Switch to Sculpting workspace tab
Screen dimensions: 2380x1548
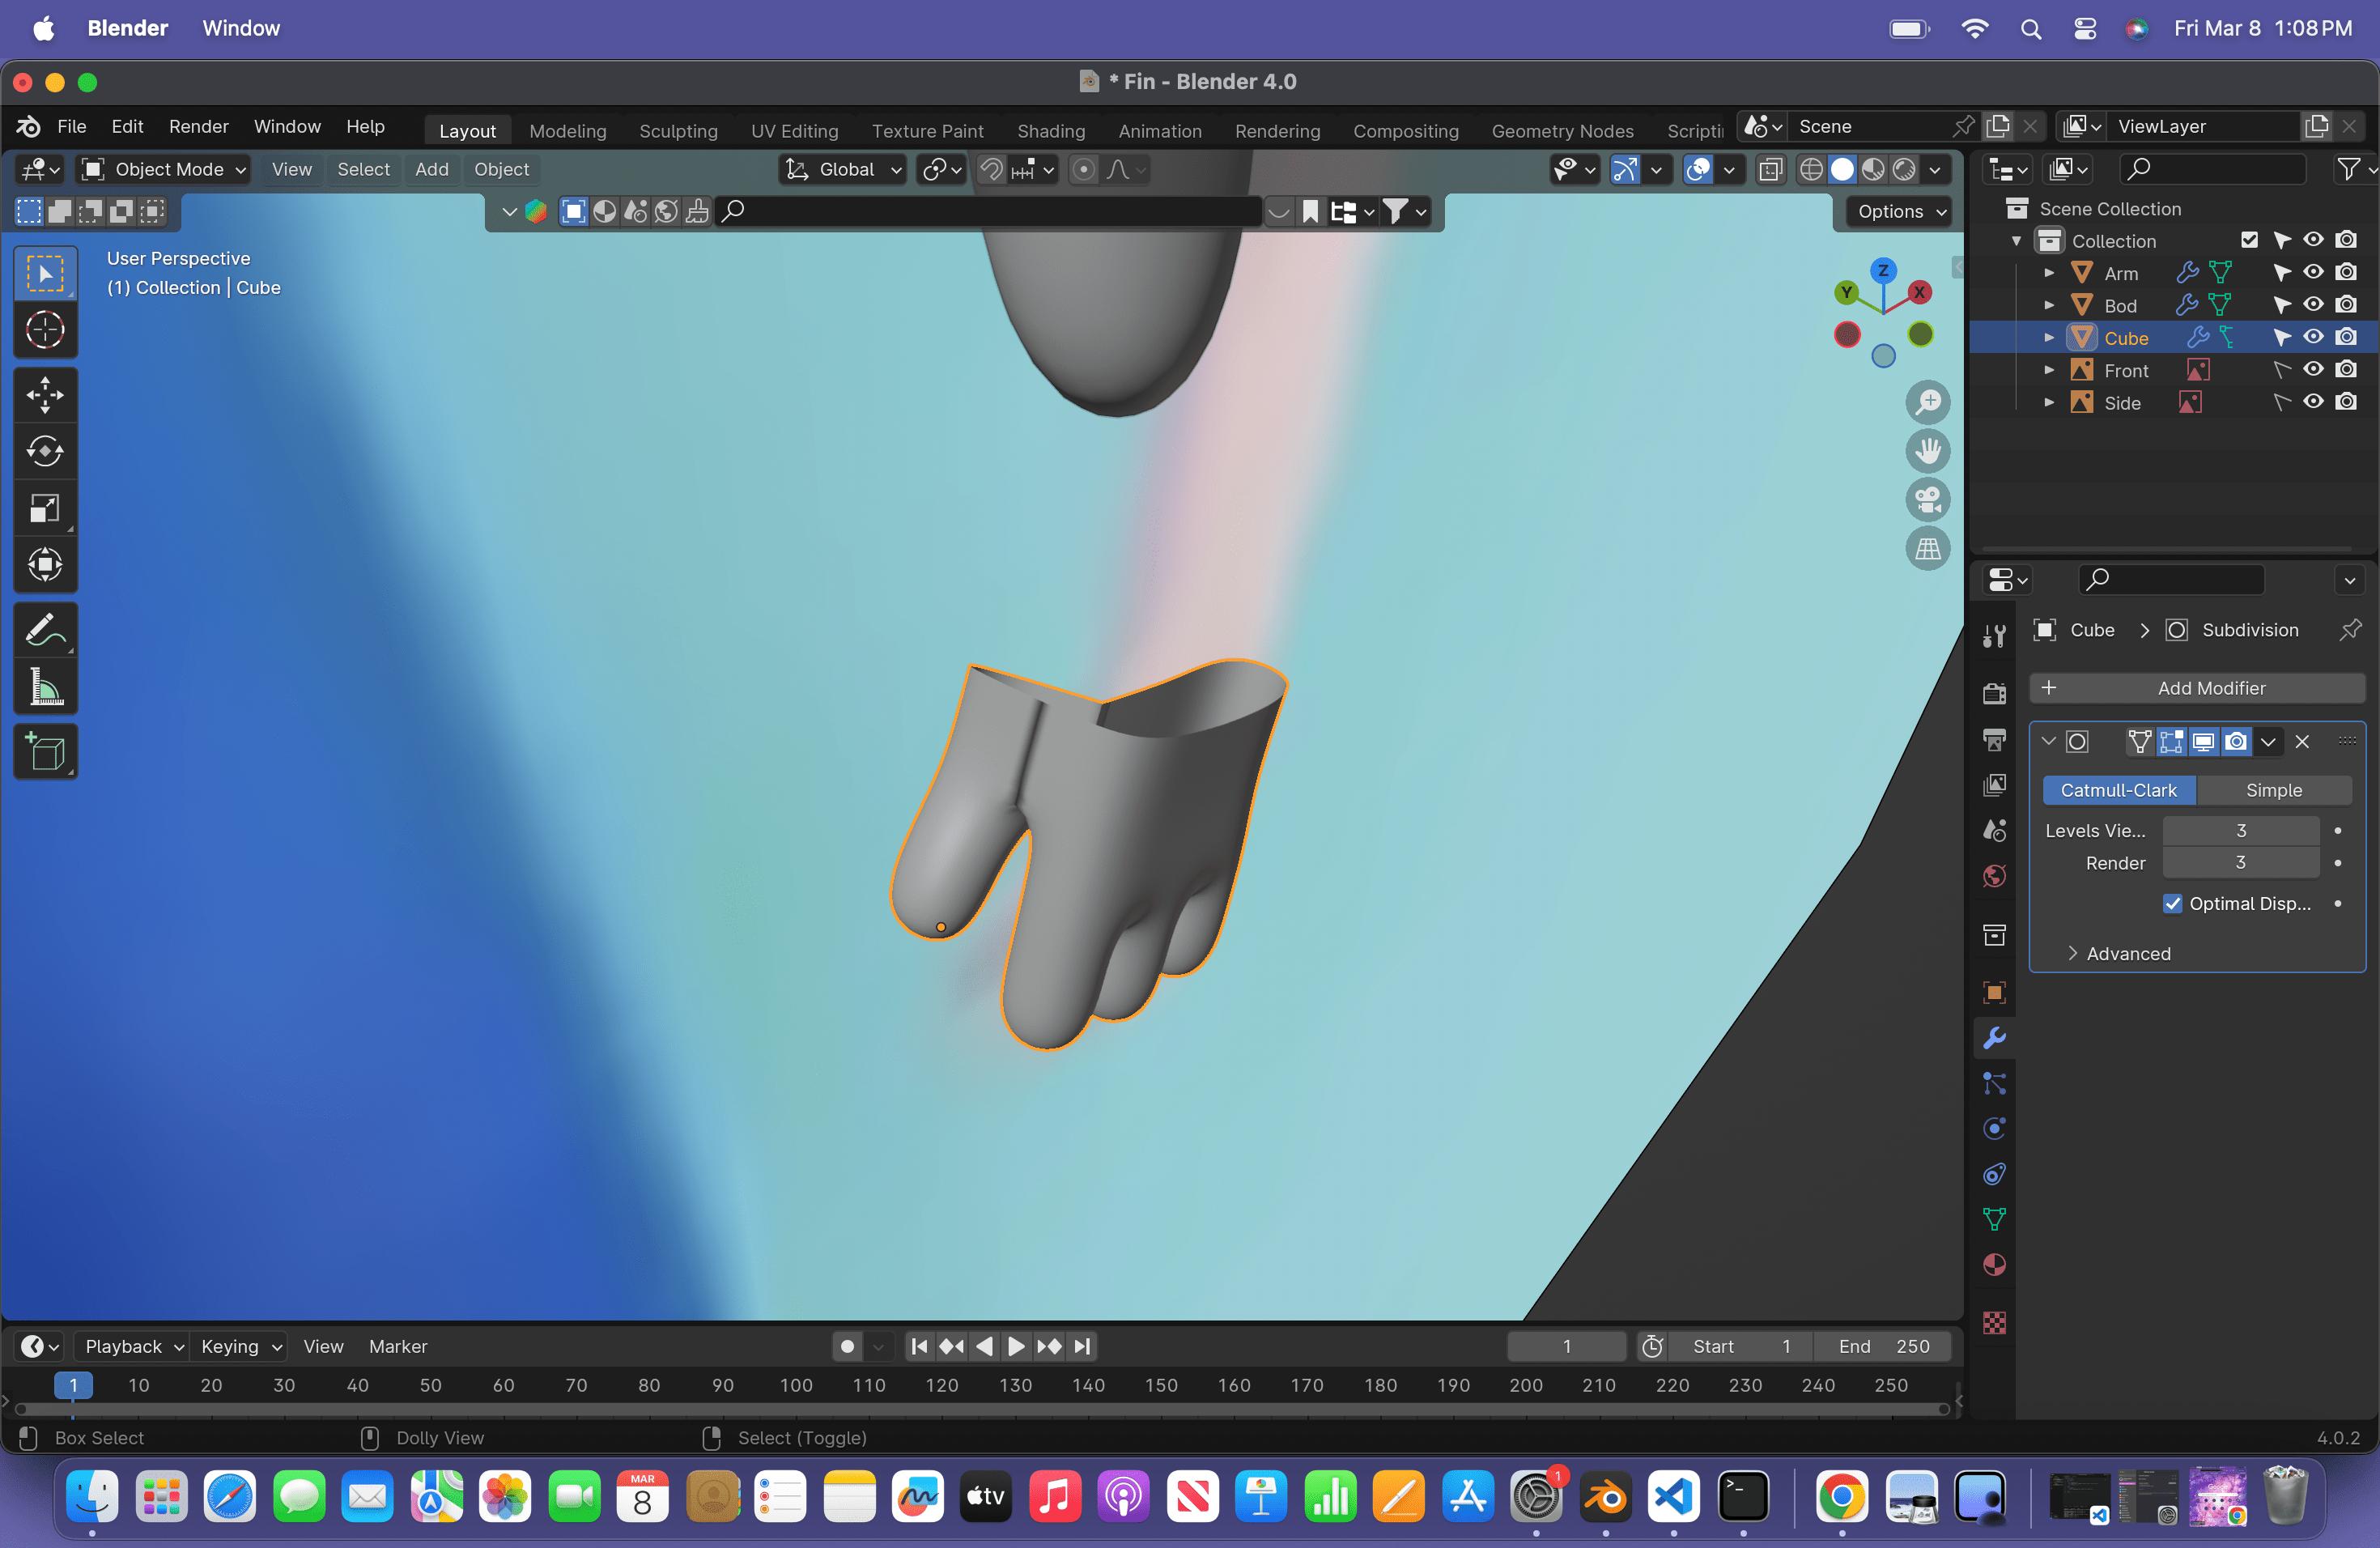[678, 131]
